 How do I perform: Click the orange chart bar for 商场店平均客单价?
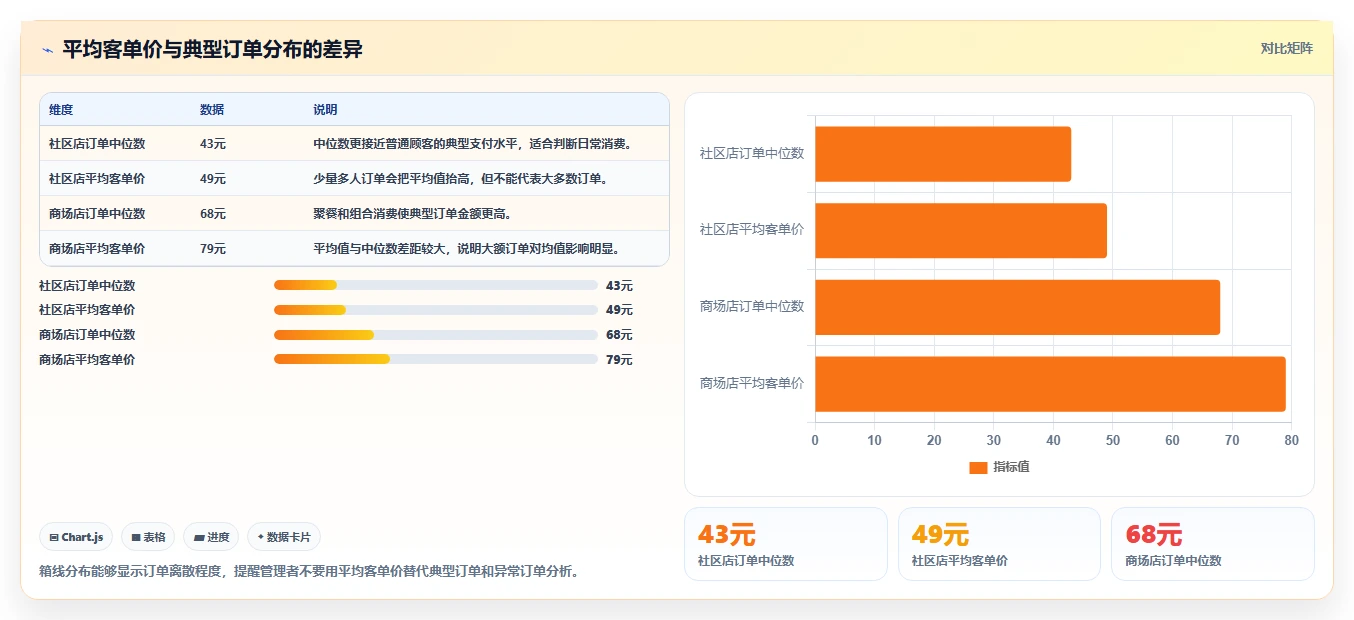coord(1050,384)
